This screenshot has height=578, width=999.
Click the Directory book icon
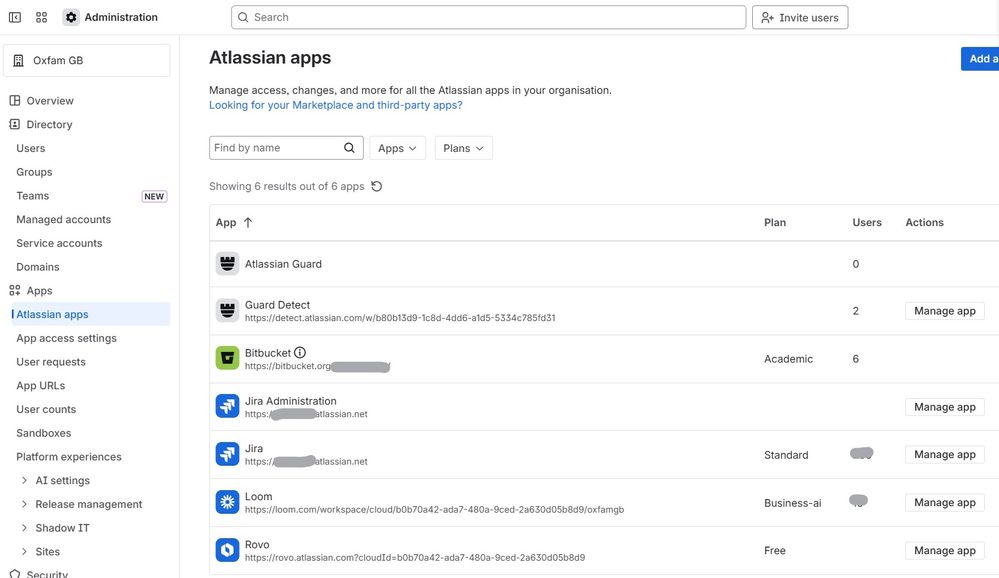click(15, 124)
